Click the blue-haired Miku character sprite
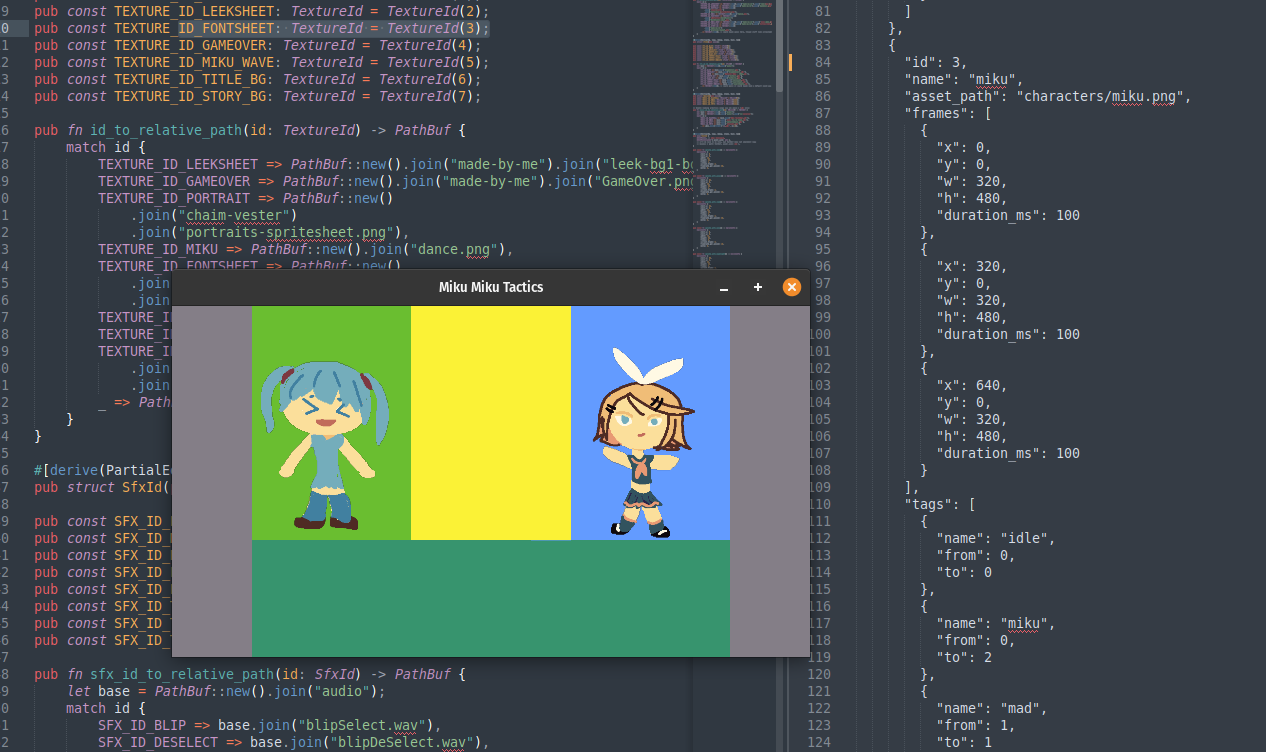Image resolution: width=1266 pixels, height=752 pixels. click(x=324, y=444)
